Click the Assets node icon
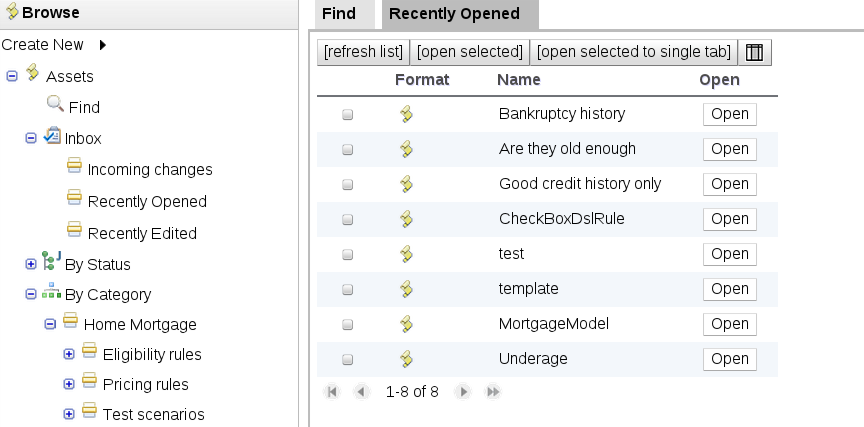Image resolution: width=864 pixels, height=427 pixels. 32,74
